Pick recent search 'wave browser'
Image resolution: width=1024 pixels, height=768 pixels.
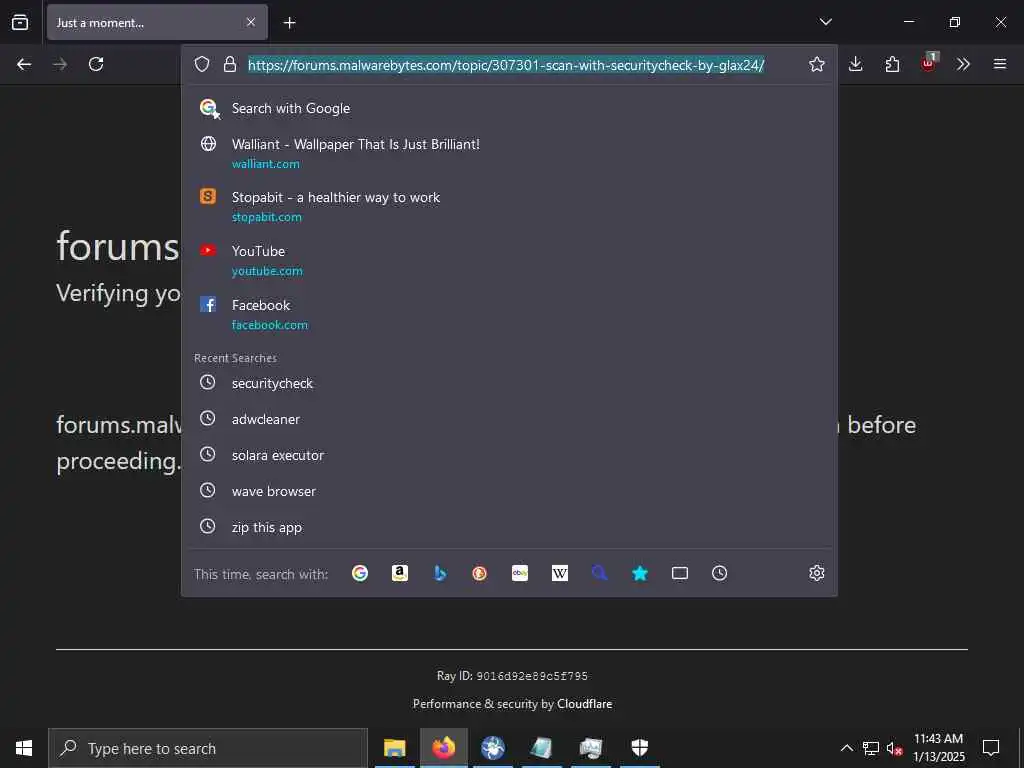click(x=509, y=491)
